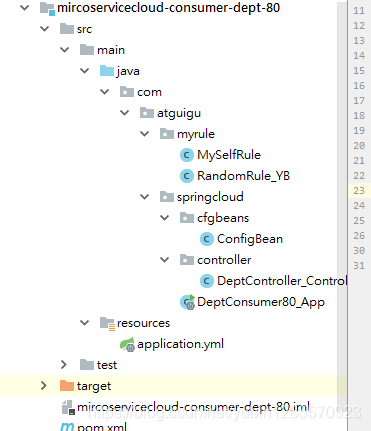Image resolution: width=371 pixels, height=431 pixels.
Task: Click the Maven pom.xml icon
Action: click(67, 427)
